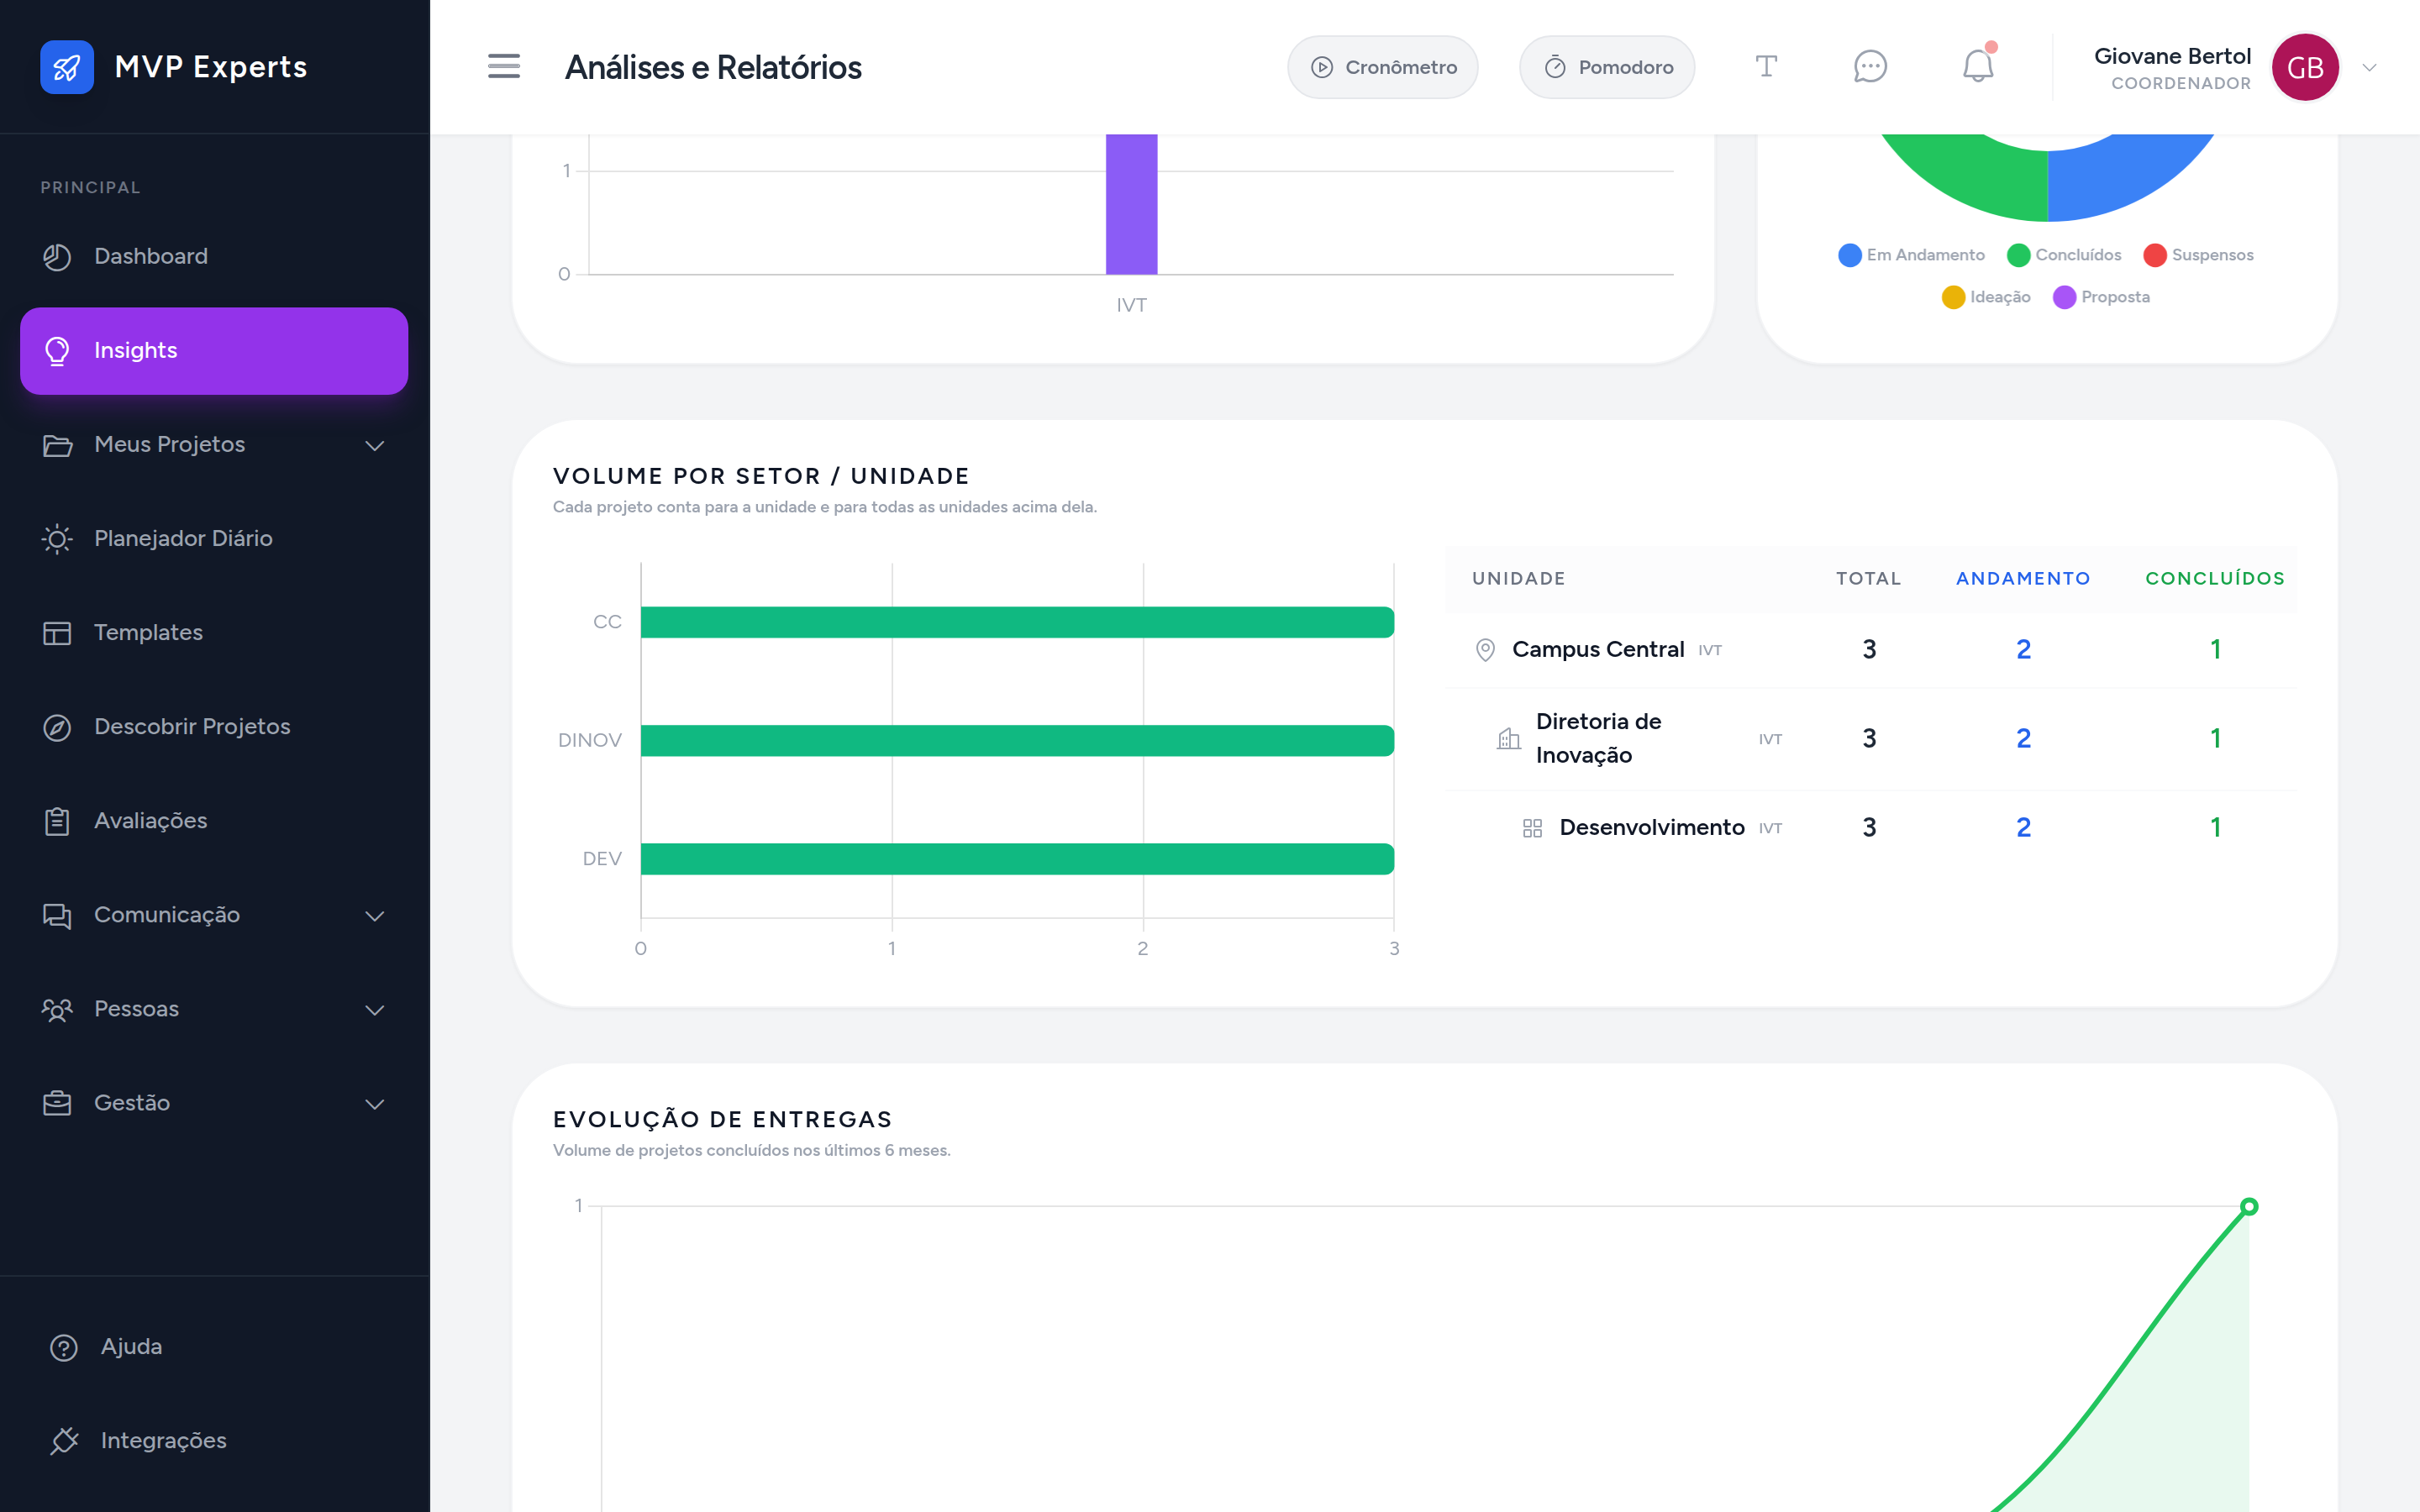The width and height of the screenshot is (2420, 1512).
Task: Click the GB user avatar
Action: (2305, 67)
